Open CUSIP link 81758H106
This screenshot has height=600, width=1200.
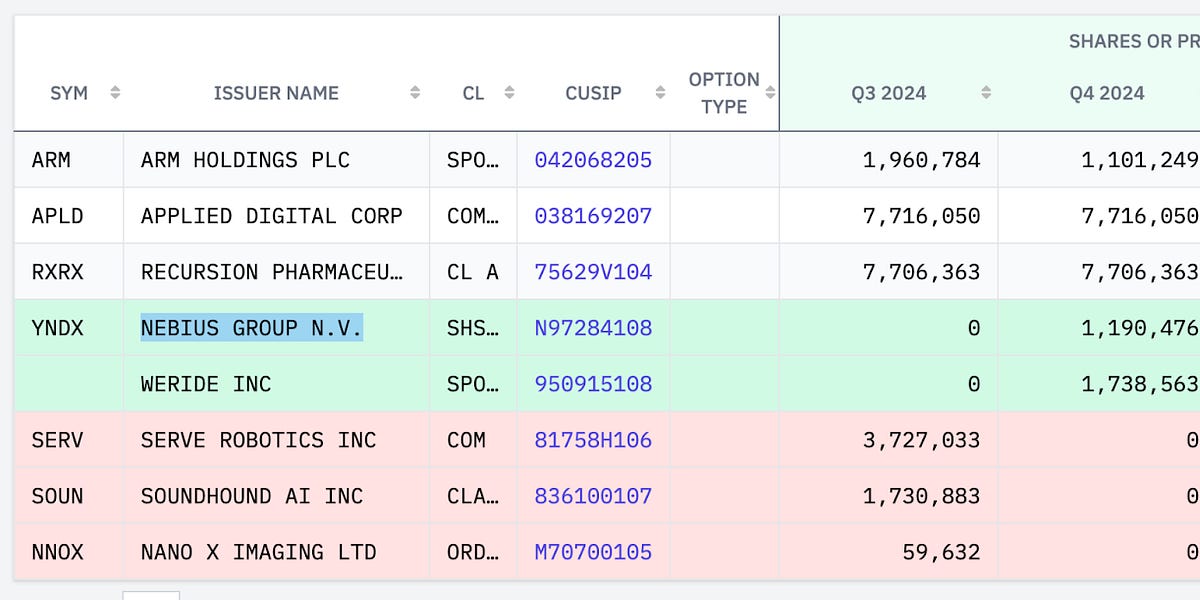pos(593,440)
